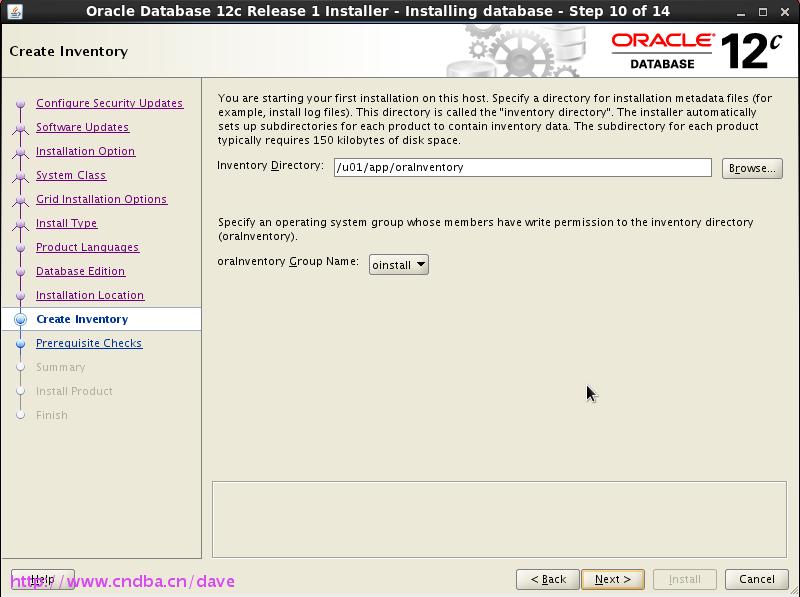Open the Configure Security Updates step
The width and height of the screenshot is (800, 597).
110,103
